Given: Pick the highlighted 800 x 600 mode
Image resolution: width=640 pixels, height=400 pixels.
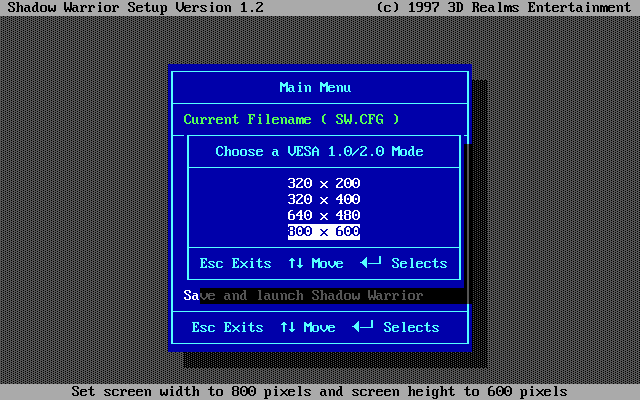Looking at the screenshot, I should click(324, 231).
